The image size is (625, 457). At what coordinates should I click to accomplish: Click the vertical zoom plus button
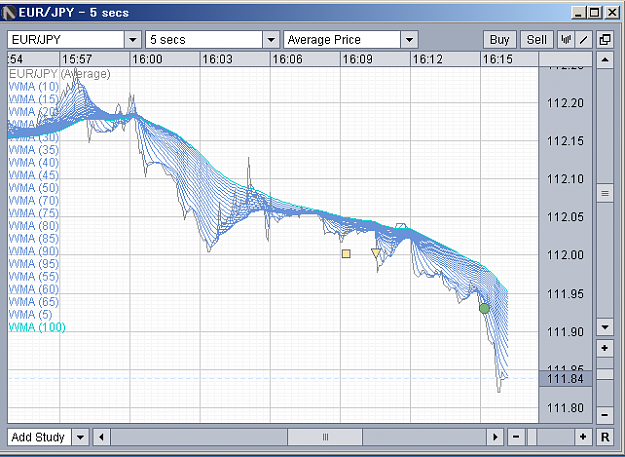[605, 348]
